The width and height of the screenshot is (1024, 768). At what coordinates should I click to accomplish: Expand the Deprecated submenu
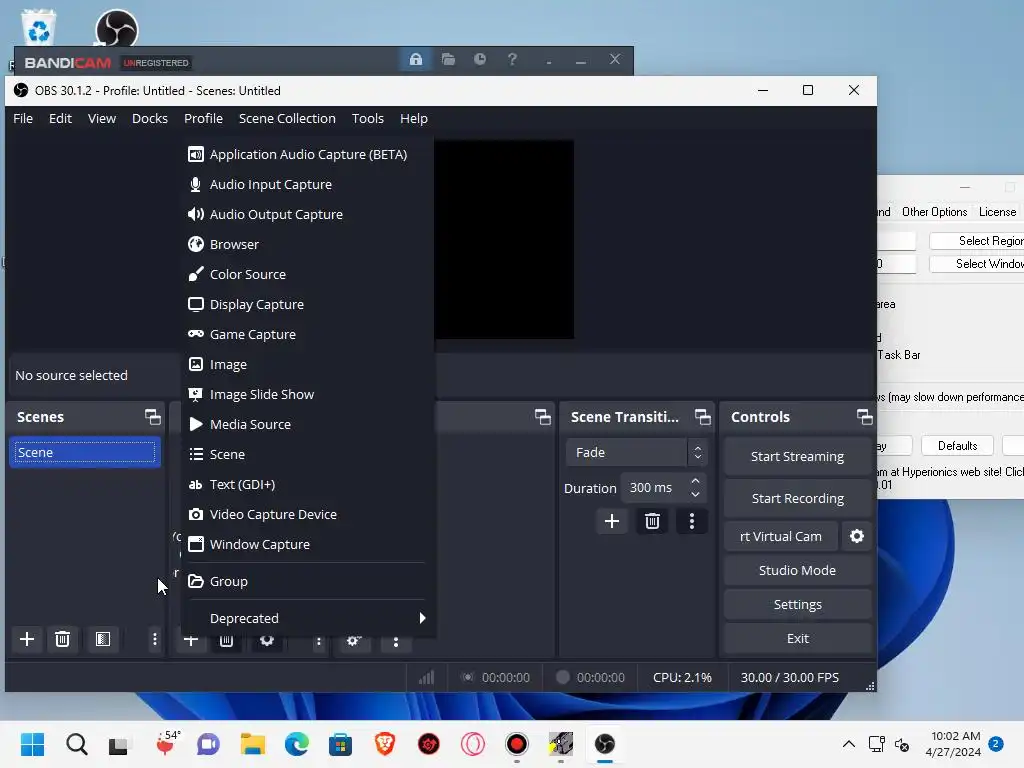tap(307, 618)
